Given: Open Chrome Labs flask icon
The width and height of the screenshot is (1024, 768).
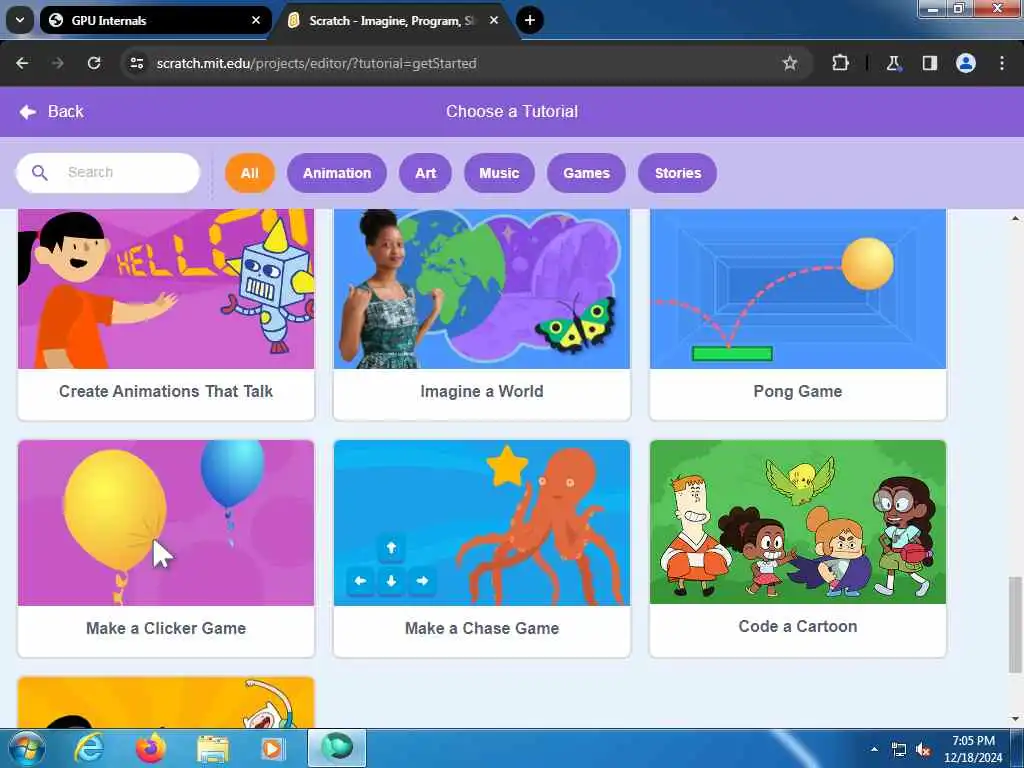Looking at the screenshot, I should coord(893,63).
